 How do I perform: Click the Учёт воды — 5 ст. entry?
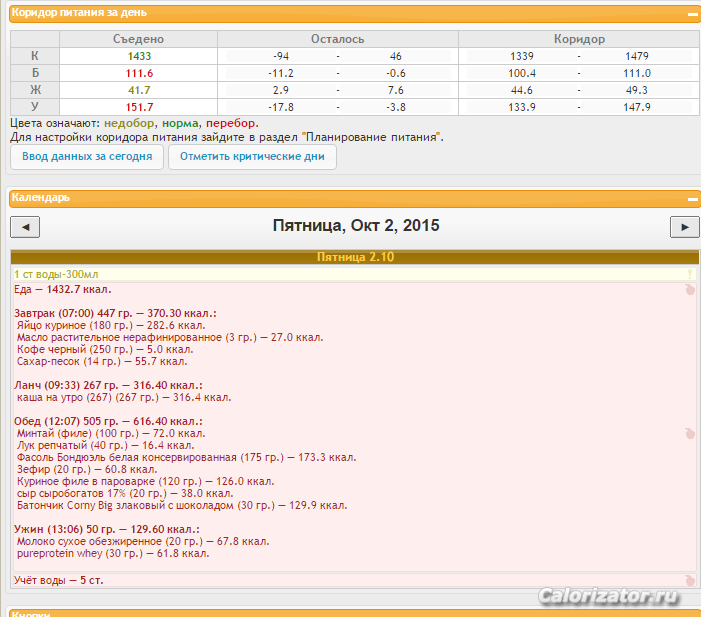click(x=58, y=580)
